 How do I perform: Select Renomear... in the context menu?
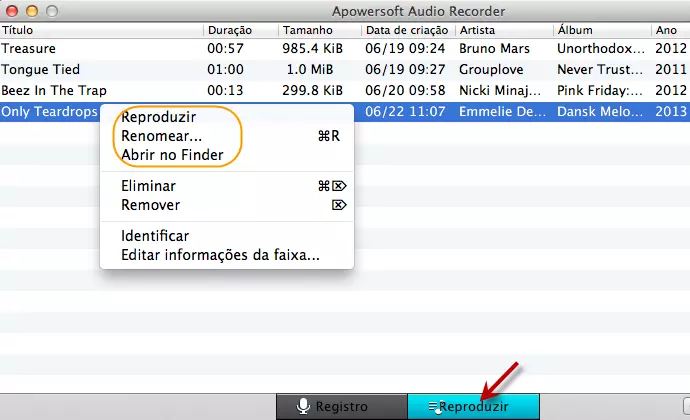[161, 136]
